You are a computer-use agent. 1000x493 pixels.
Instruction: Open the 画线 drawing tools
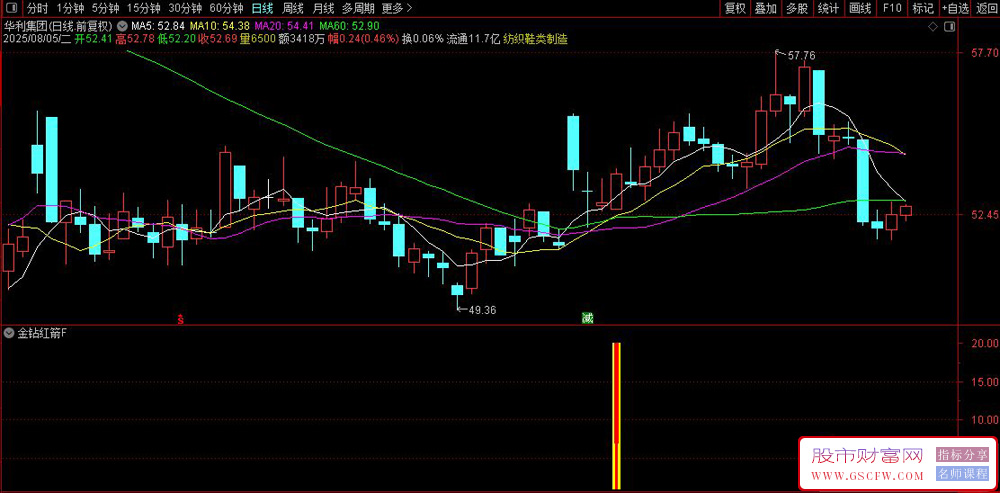[860, 8]
